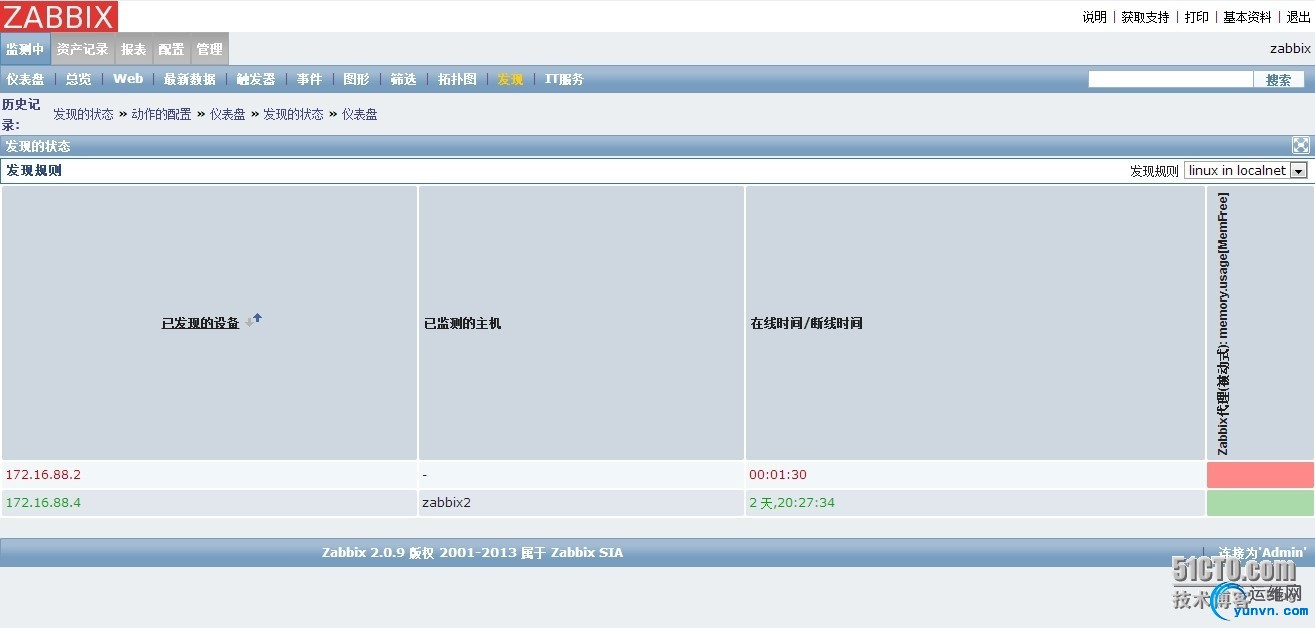Click the 说明 help link
This screenshot has height=628, width=1315.
click(1094, 17)
